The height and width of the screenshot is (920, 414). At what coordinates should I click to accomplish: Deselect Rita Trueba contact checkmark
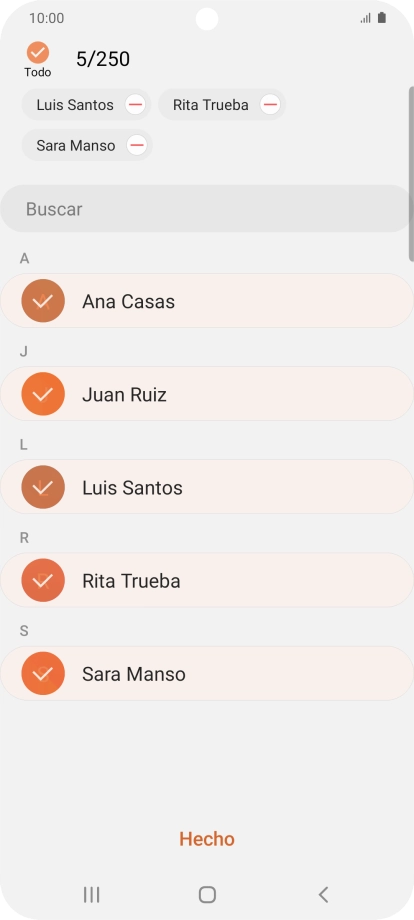click(x=43, y=580)
